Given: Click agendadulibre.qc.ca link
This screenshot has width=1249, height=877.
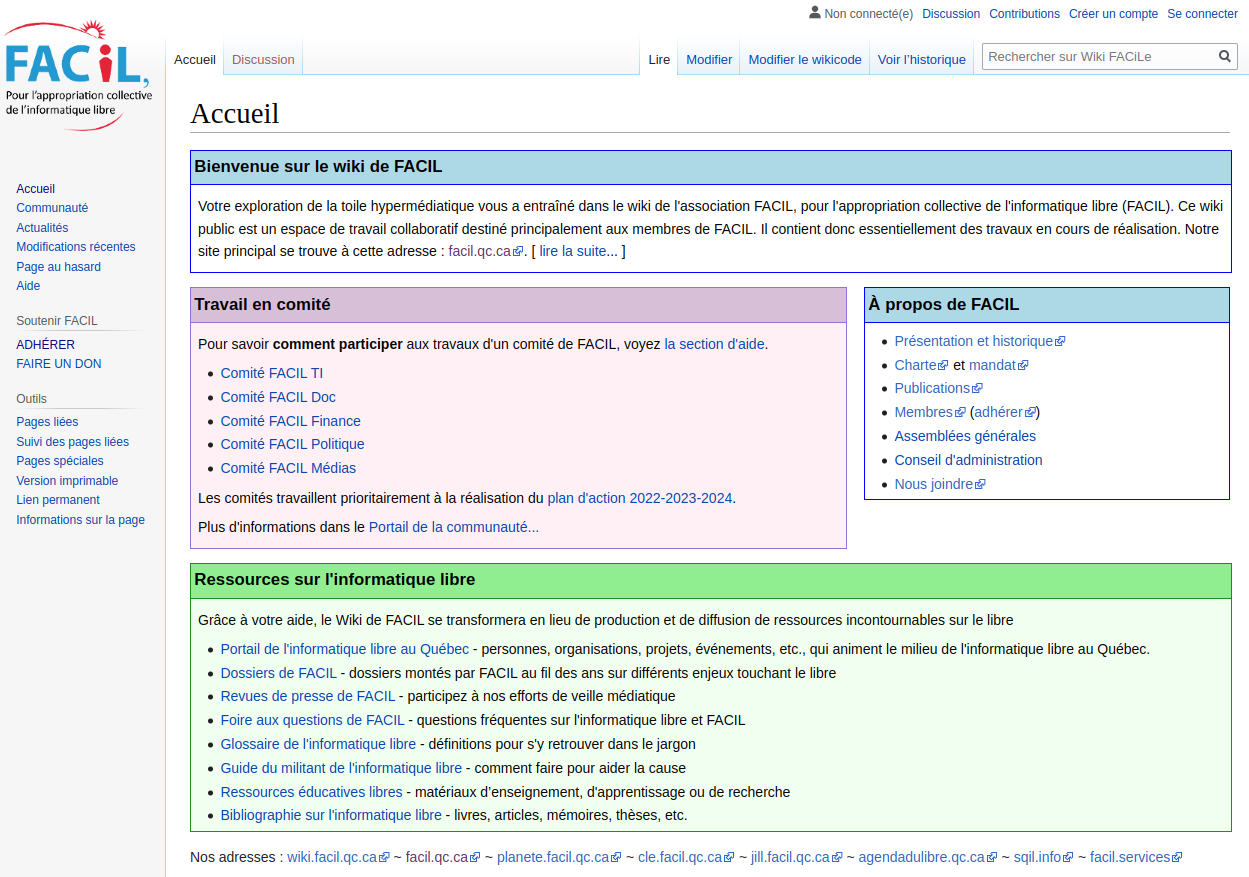Looking at the screenshot, I should [x=927, y=857].
